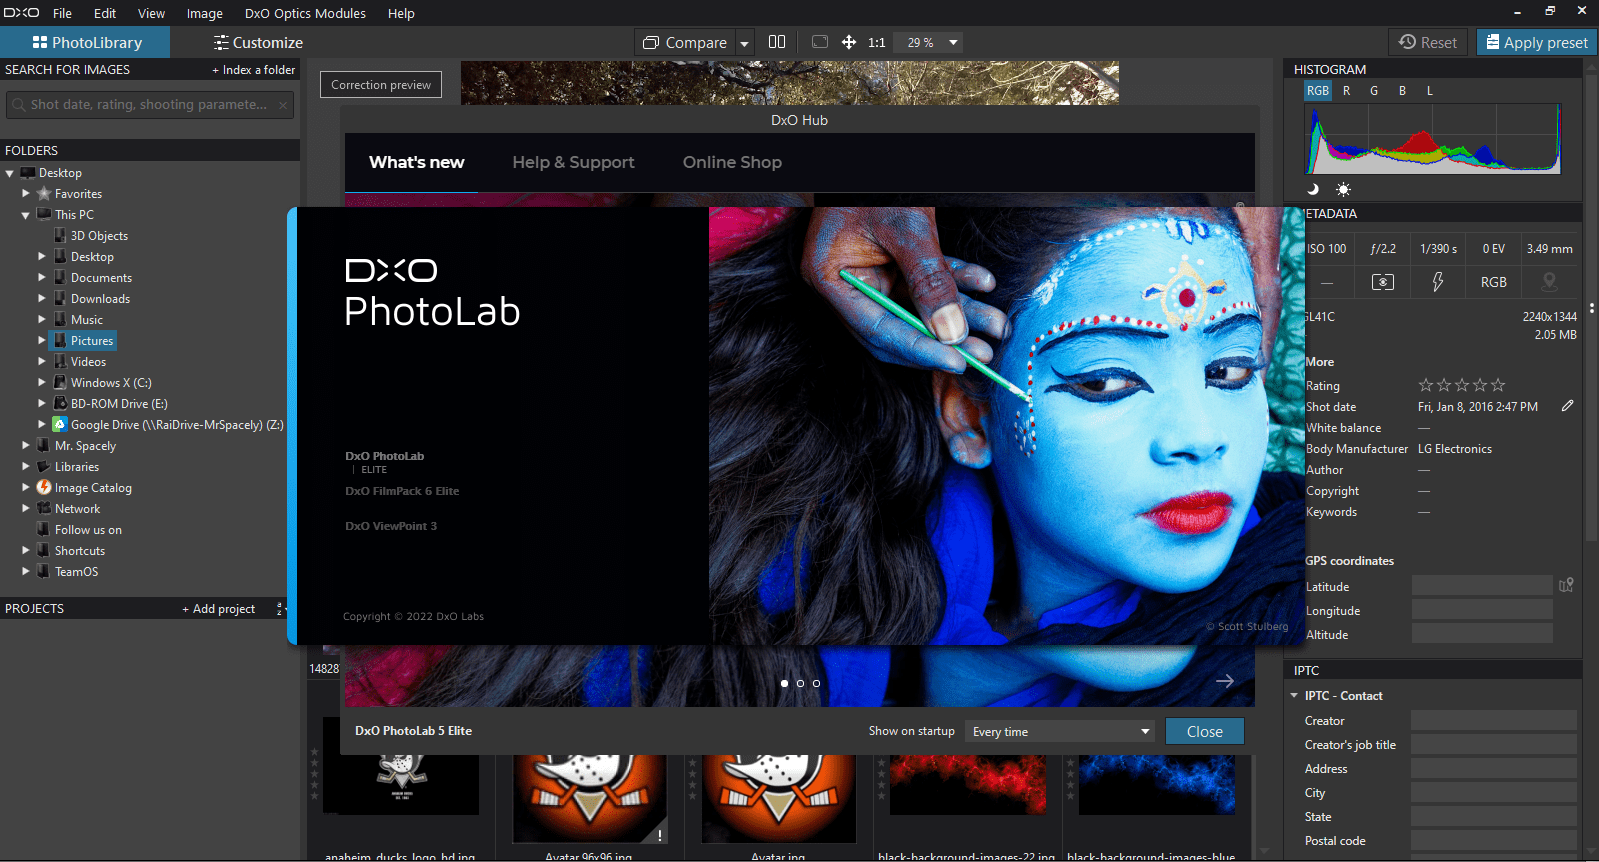Expand the Downloads folder
This screenshot has height=862, width=1599.
click(x=42, y=298)
